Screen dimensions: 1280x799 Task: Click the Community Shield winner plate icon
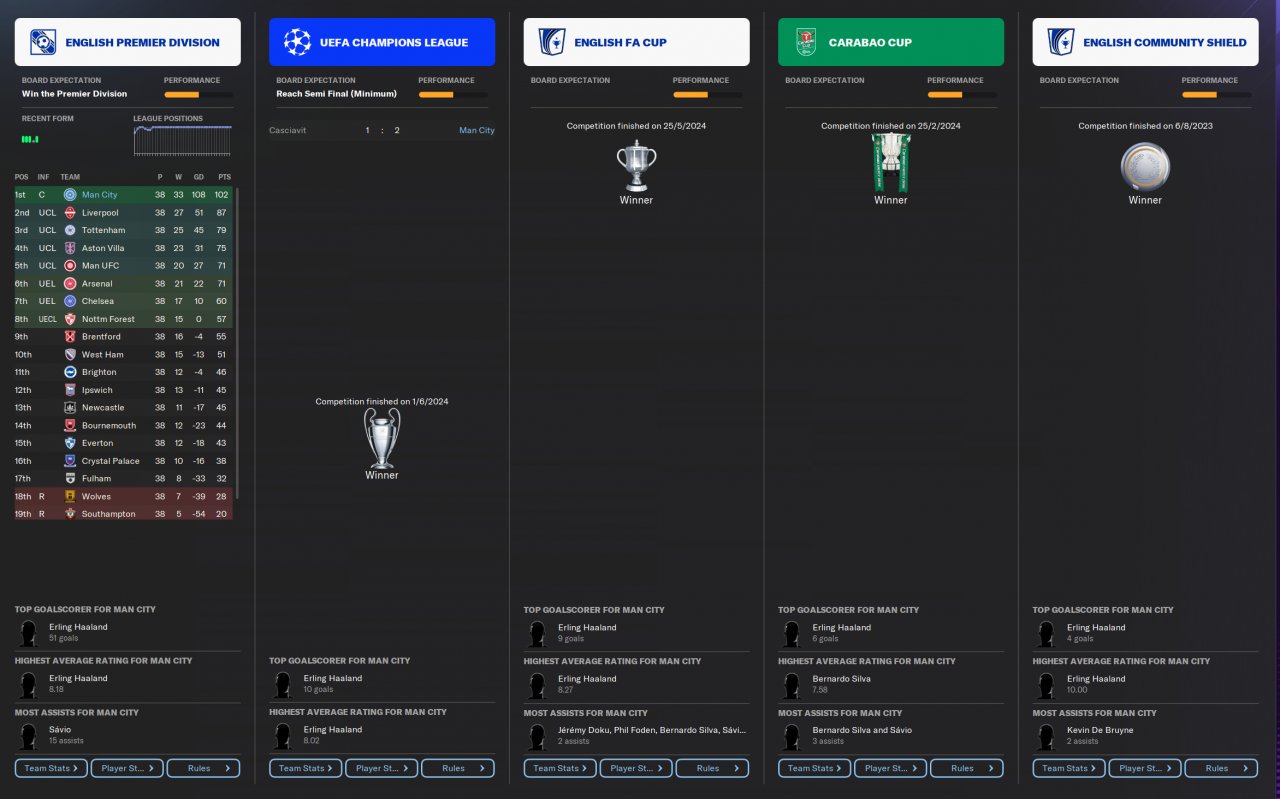[x=1145, y=166]
